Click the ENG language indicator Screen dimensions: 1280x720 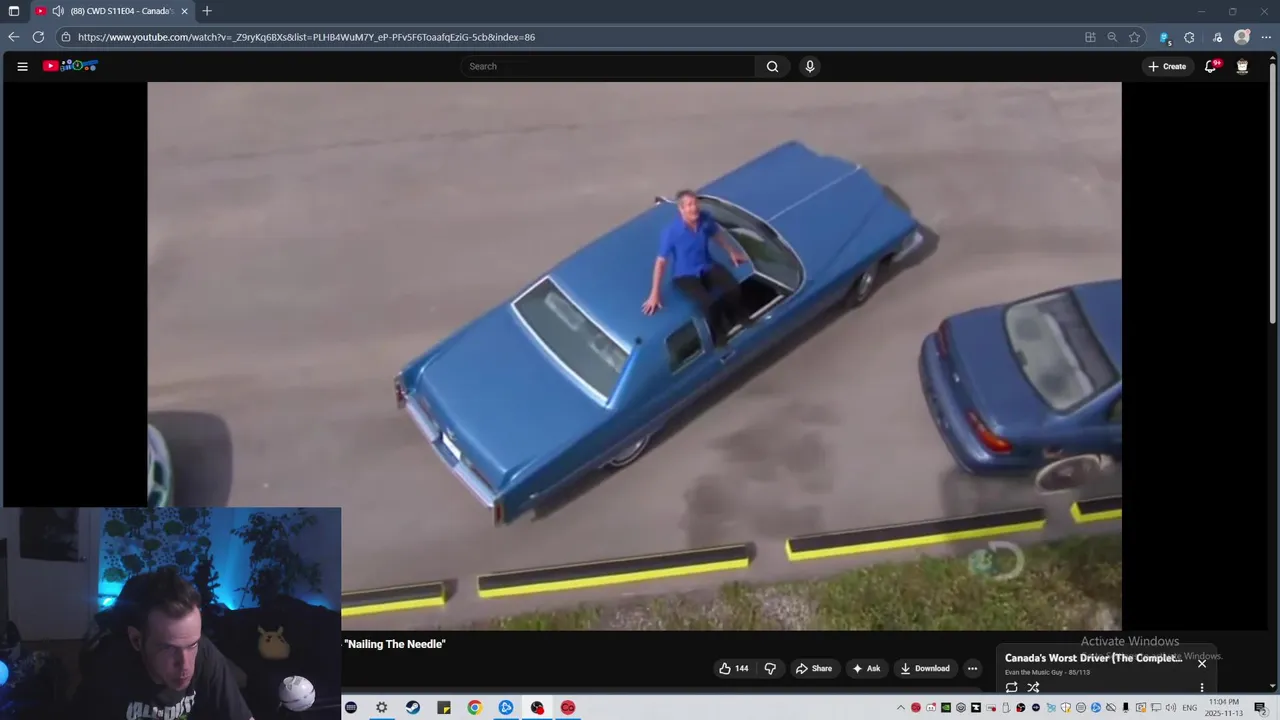(x=1190, y=707)
